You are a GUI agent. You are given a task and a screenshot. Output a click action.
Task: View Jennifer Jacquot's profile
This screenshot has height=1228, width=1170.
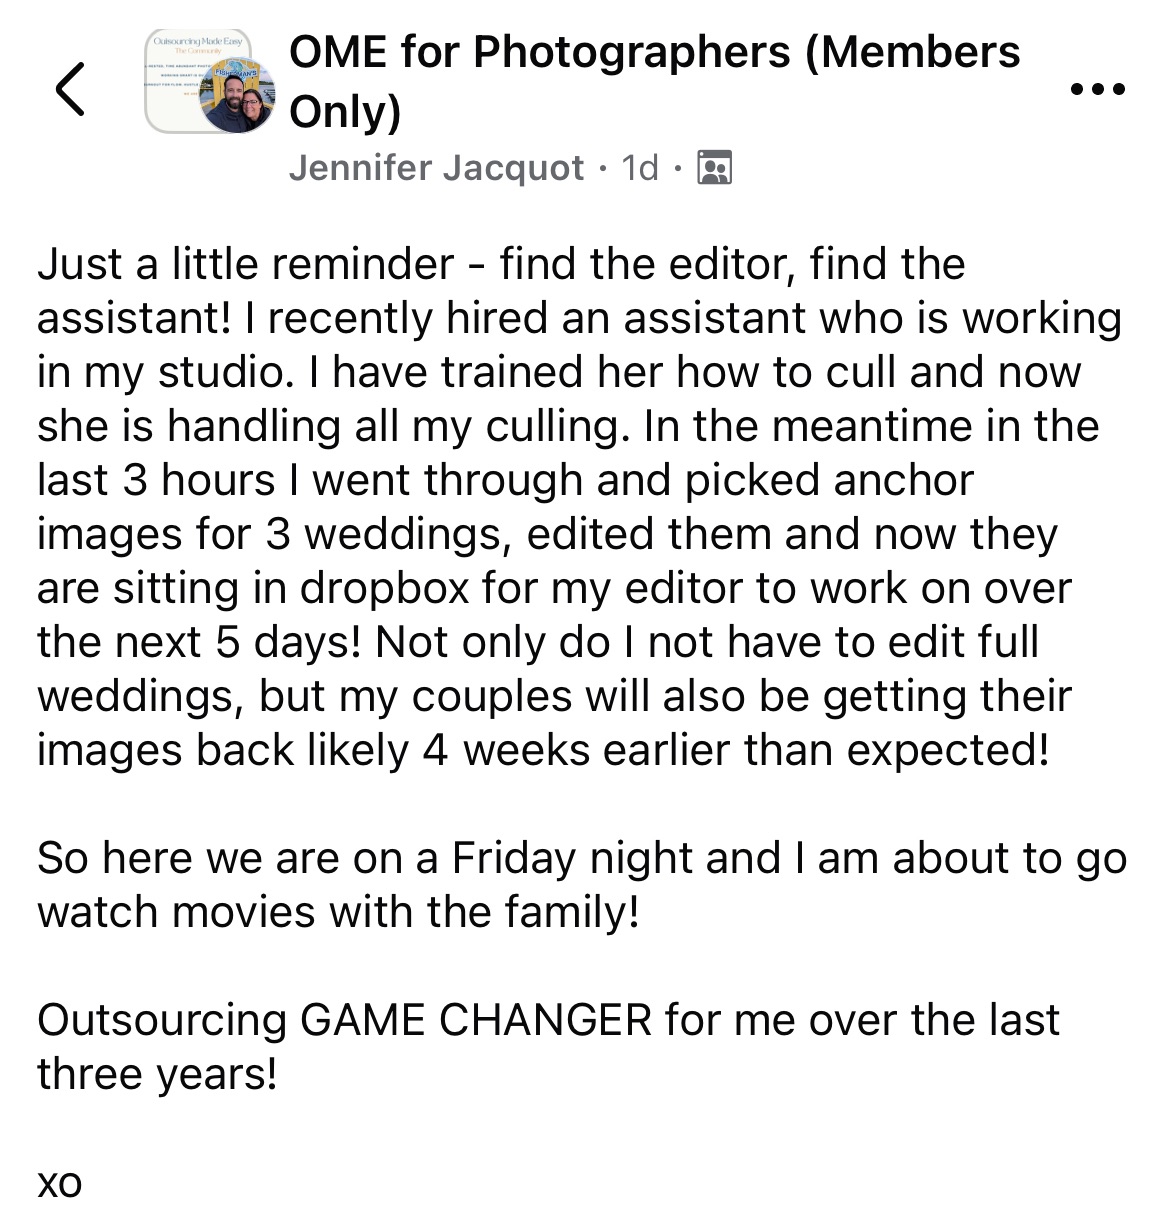click(436, 168)
